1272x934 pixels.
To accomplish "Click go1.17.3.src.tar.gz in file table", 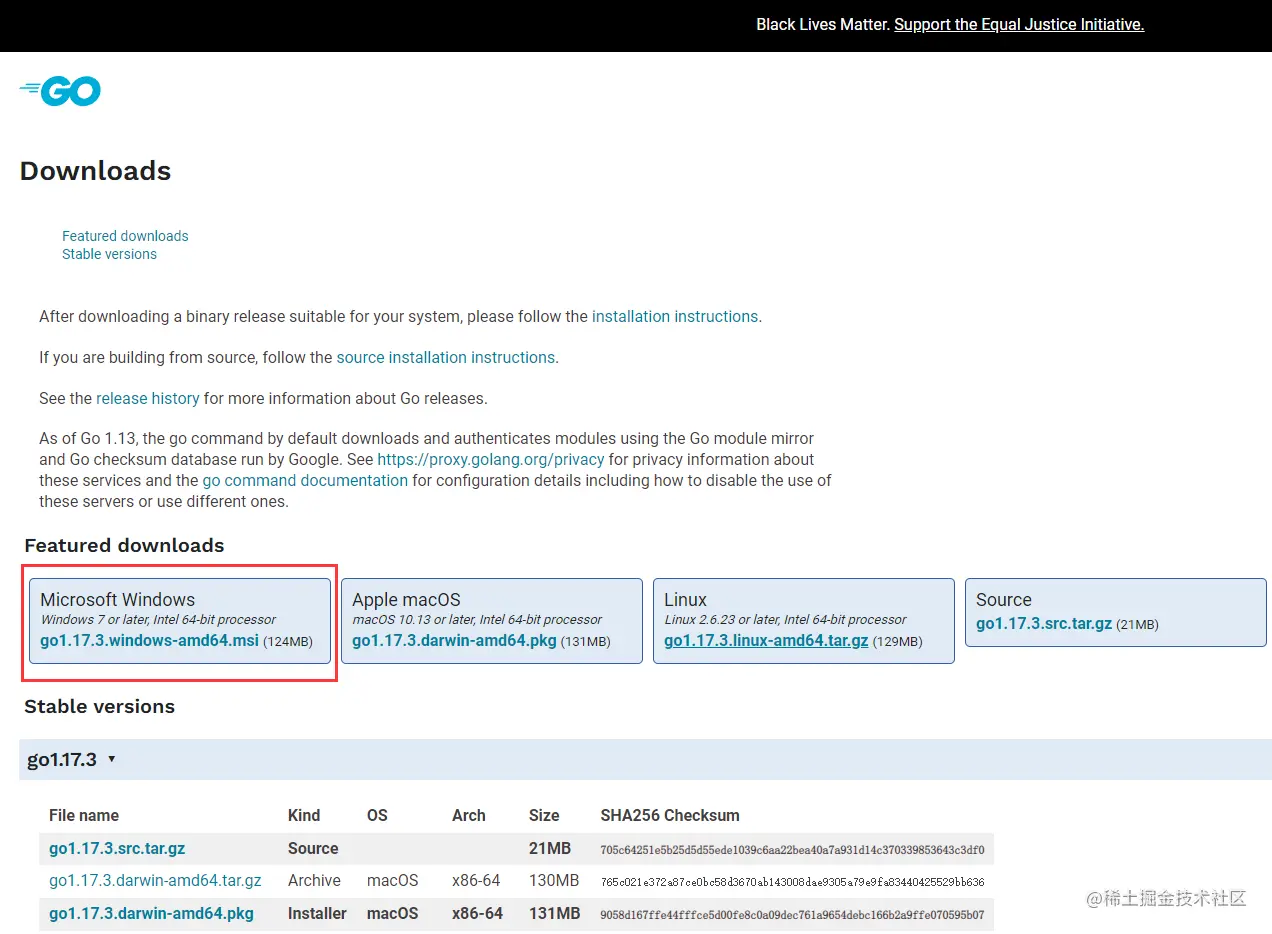I will [x=117, y=848].
